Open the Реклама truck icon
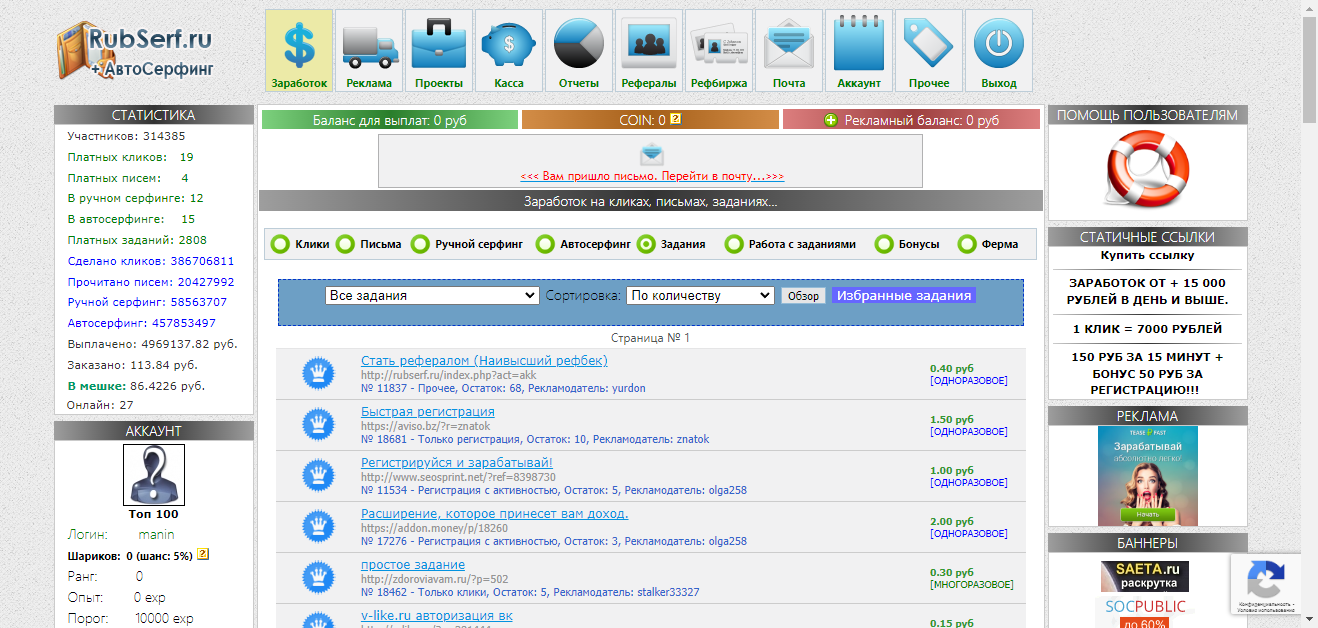 point(369,51)
